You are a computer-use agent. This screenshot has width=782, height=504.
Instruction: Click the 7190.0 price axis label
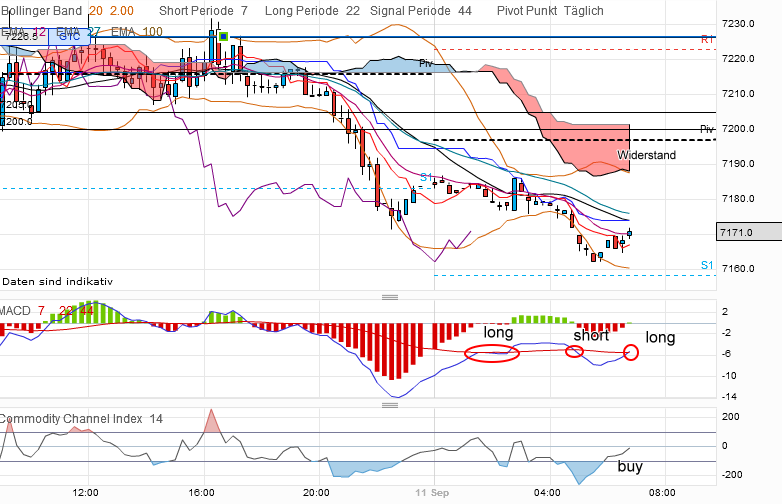[x=738, y=163]
